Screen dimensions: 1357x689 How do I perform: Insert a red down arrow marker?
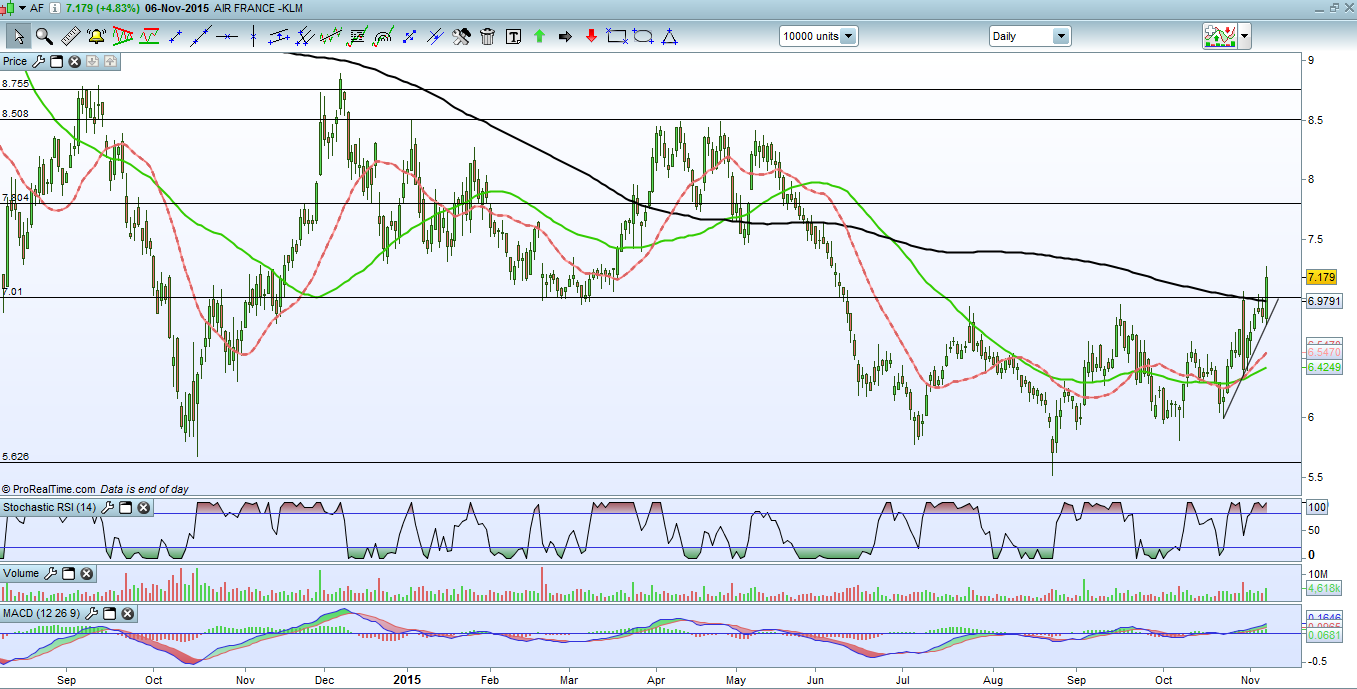pyautogui.click(x=591, y=37)
